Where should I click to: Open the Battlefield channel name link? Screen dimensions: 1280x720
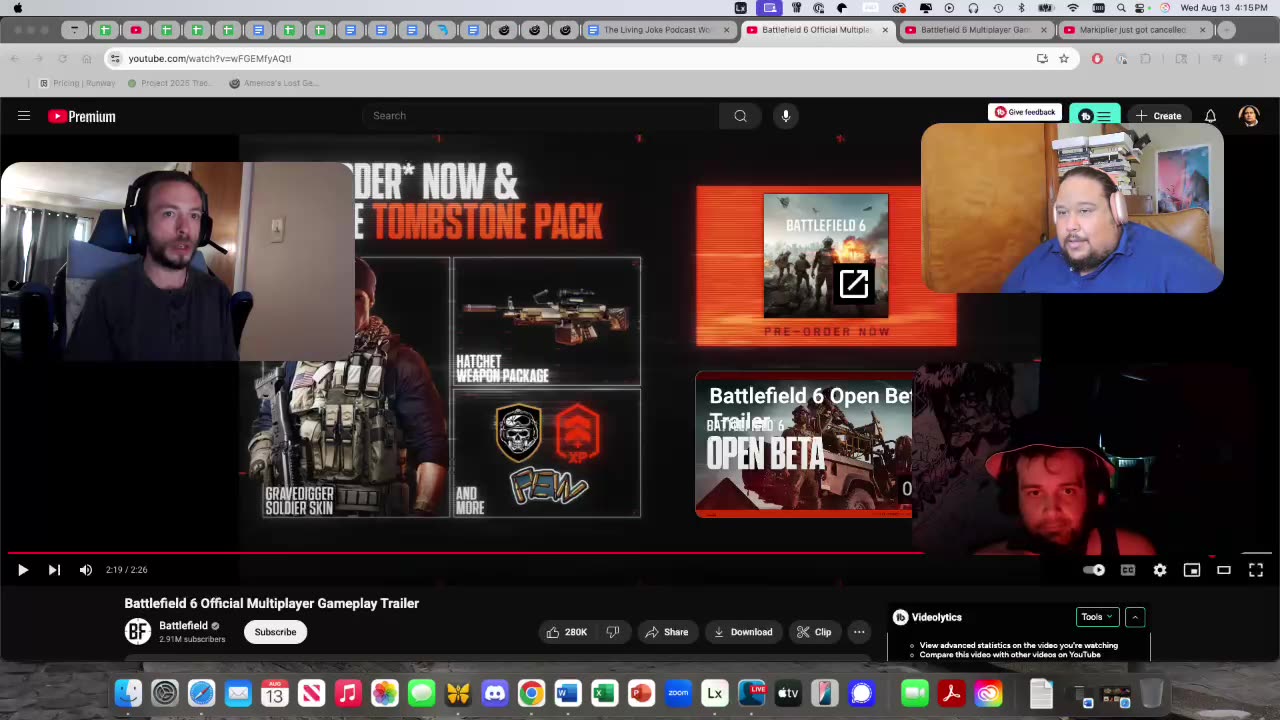coord(183,626)
